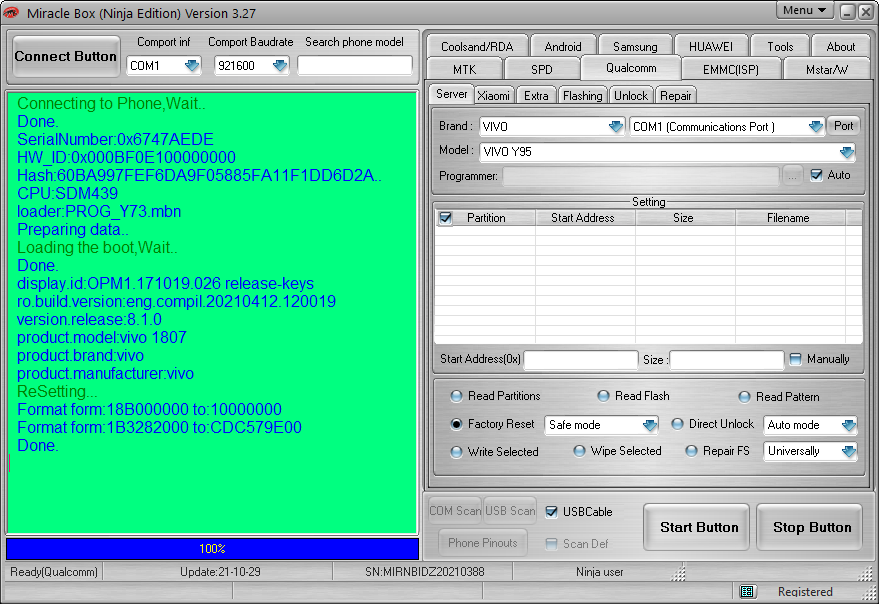
Task: Toggle the Partition select-all checkbox
Action: 446,218
